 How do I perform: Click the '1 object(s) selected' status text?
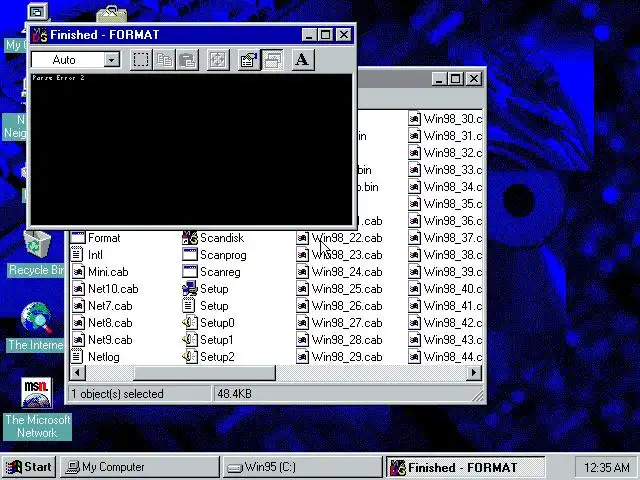click(x=118, y=394)
